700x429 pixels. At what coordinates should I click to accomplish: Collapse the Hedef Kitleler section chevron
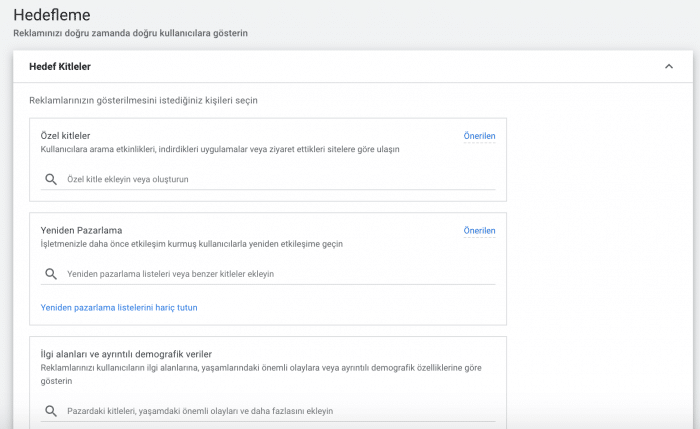point(668,67)
